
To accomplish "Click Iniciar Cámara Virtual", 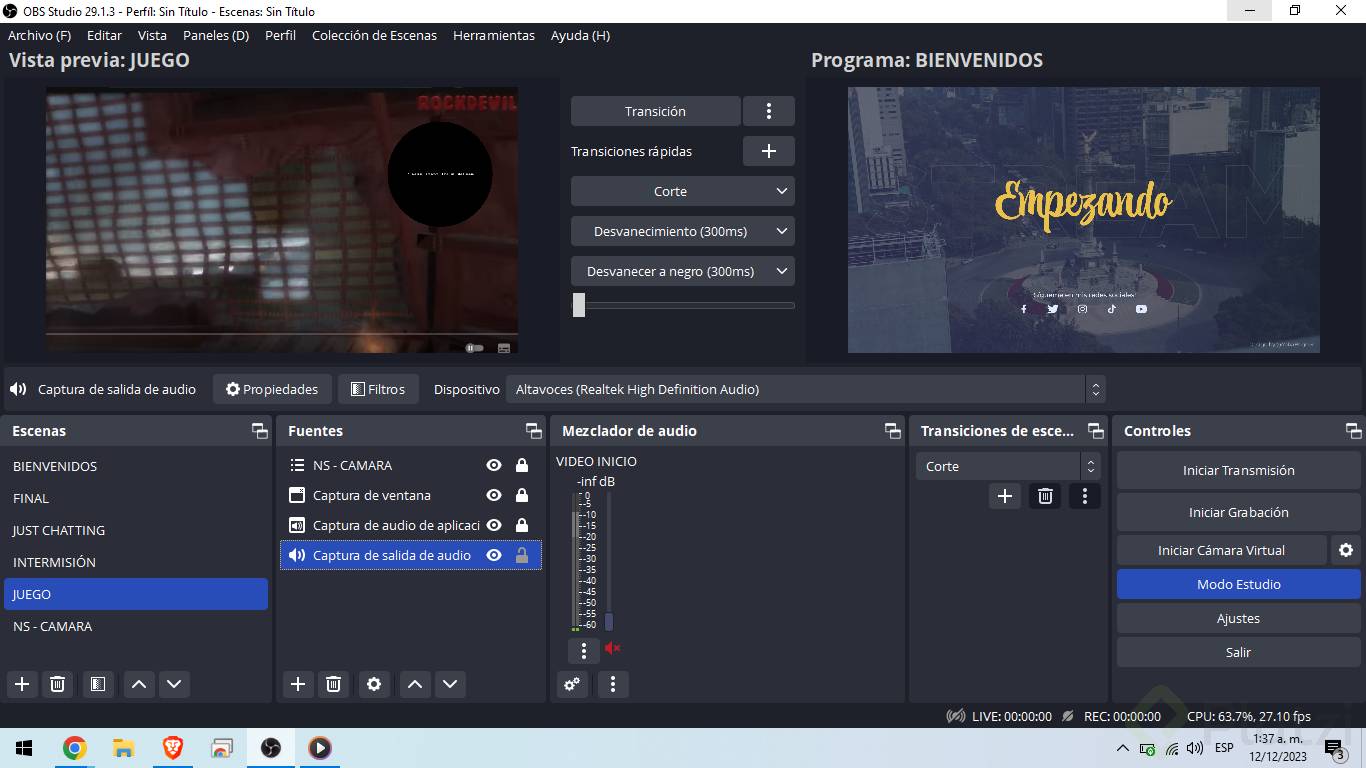I will click(1221, 550).
